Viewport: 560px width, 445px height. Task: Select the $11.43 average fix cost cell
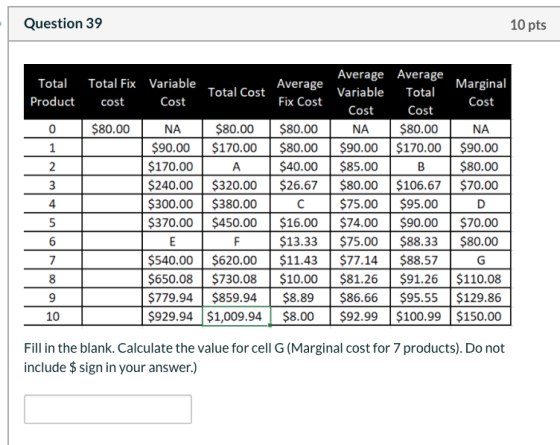pyautogui.click(x=301, y=260)
